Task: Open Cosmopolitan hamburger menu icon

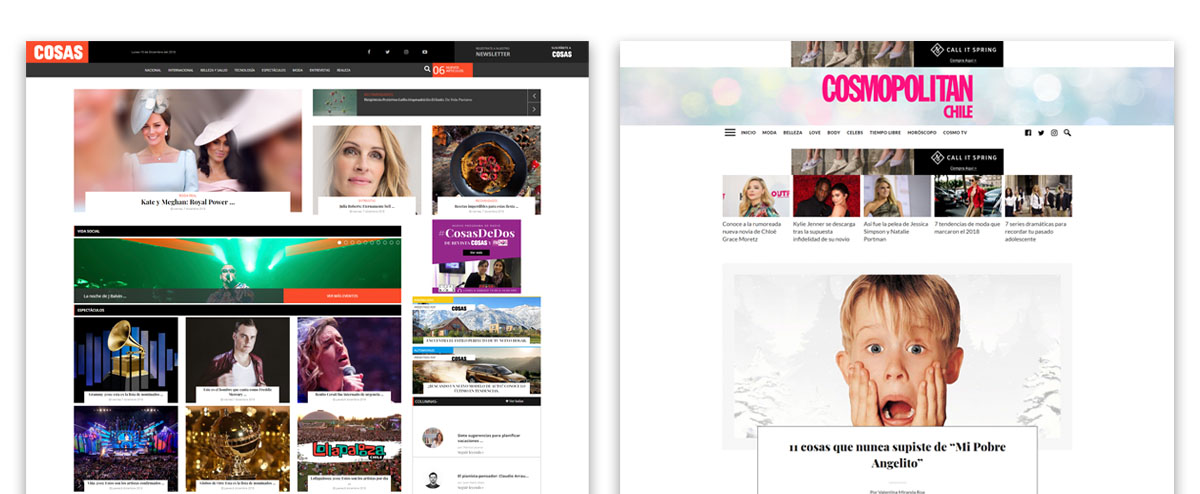Action: tap(730, 132)
